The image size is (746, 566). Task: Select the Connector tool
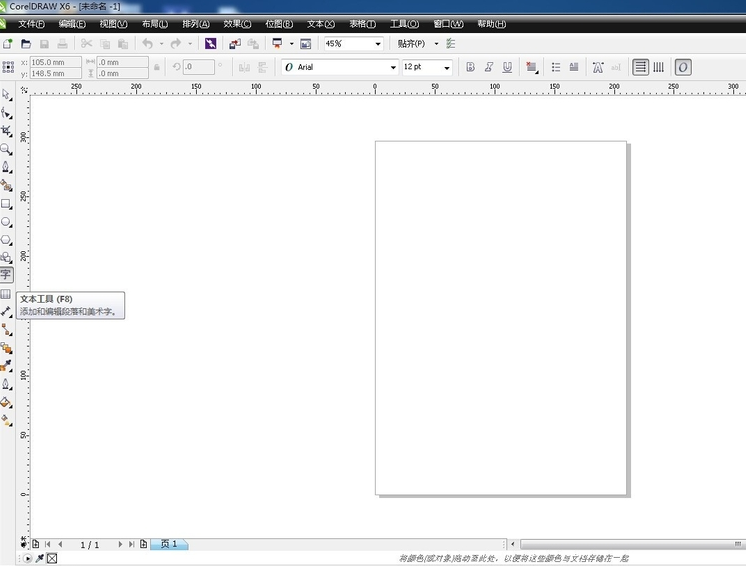(7, 330)
